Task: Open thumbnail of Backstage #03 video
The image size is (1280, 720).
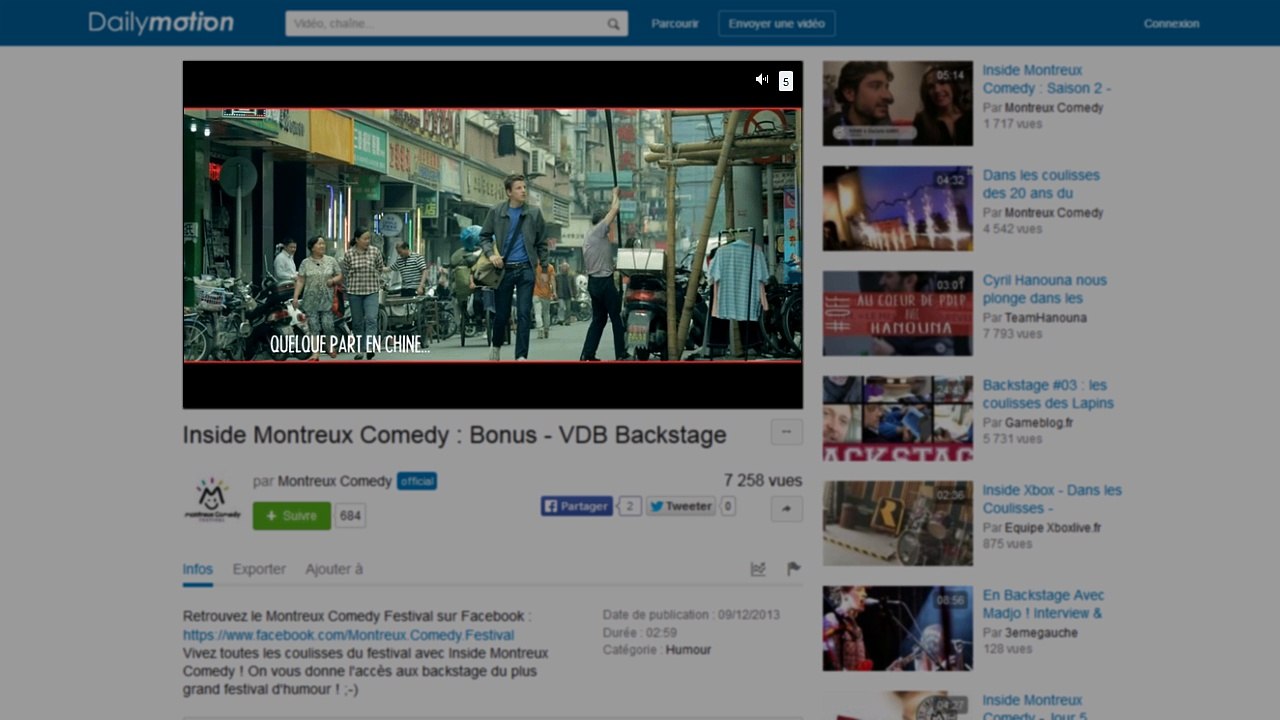Action: tap(898, 418)
